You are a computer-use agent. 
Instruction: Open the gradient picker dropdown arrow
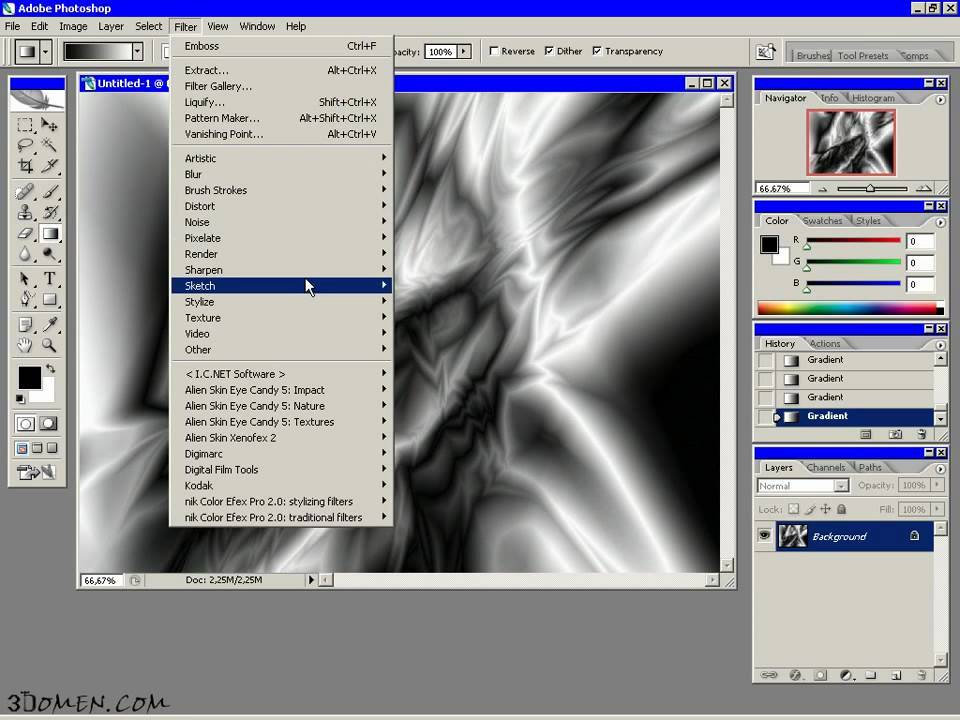[x=136, y=51]
